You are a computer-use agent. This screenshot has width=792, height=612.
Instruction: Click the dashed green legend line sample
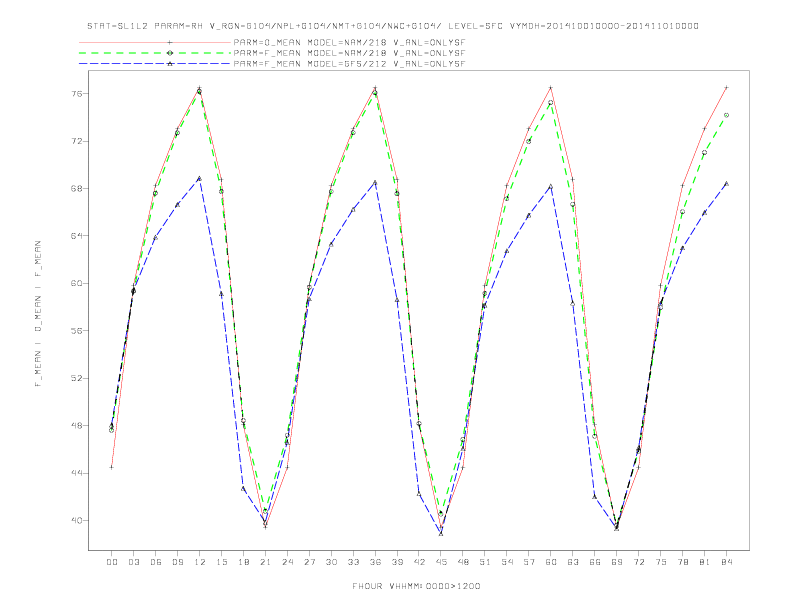[x=155, y=53]
